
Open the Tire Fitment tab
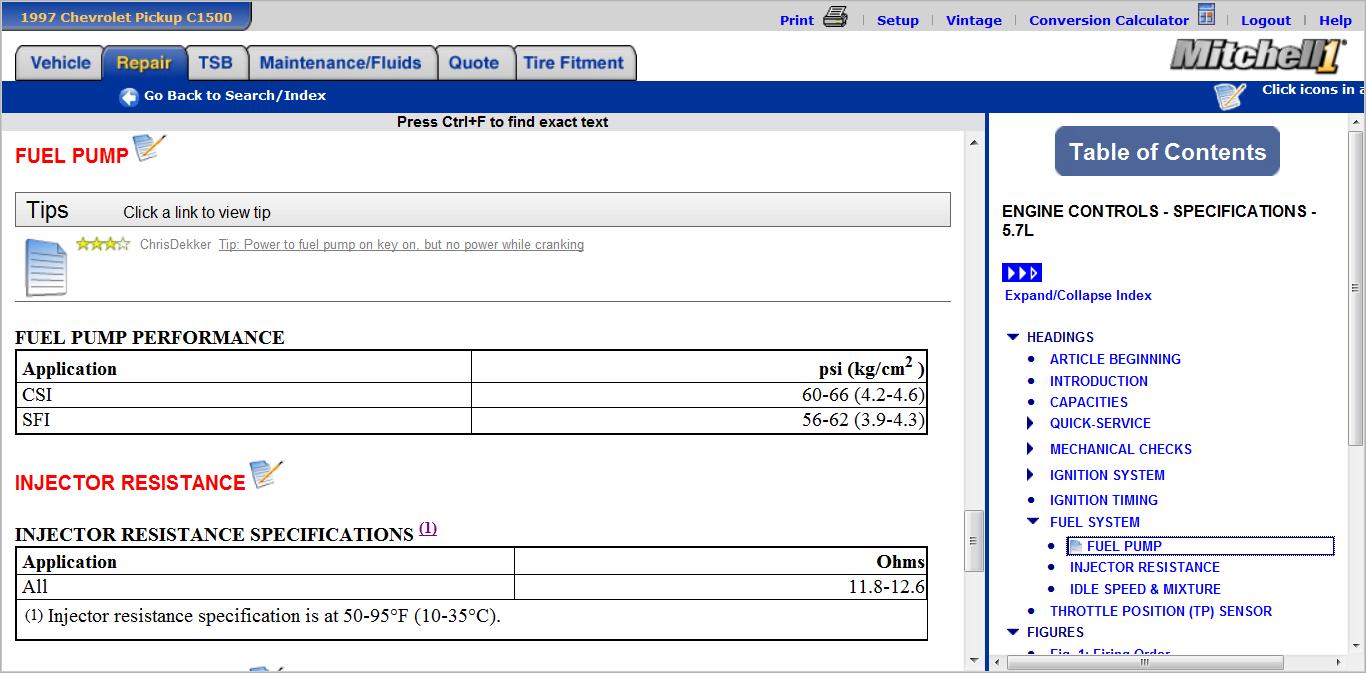[x=574, y=63]
